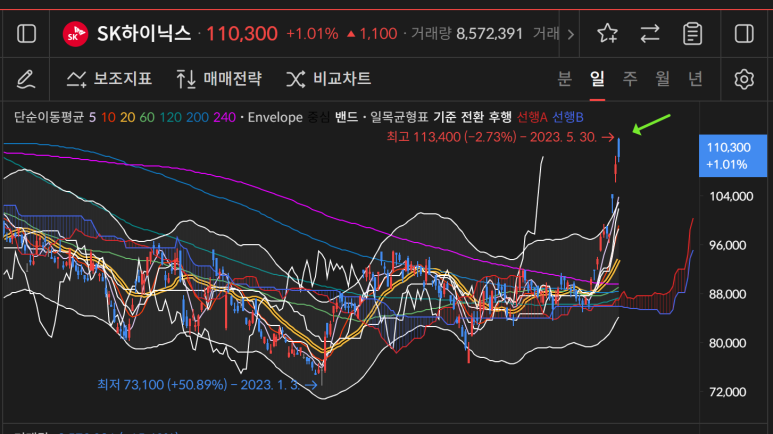
Task: Click the 104,000 price axis label
Action: 731,196
